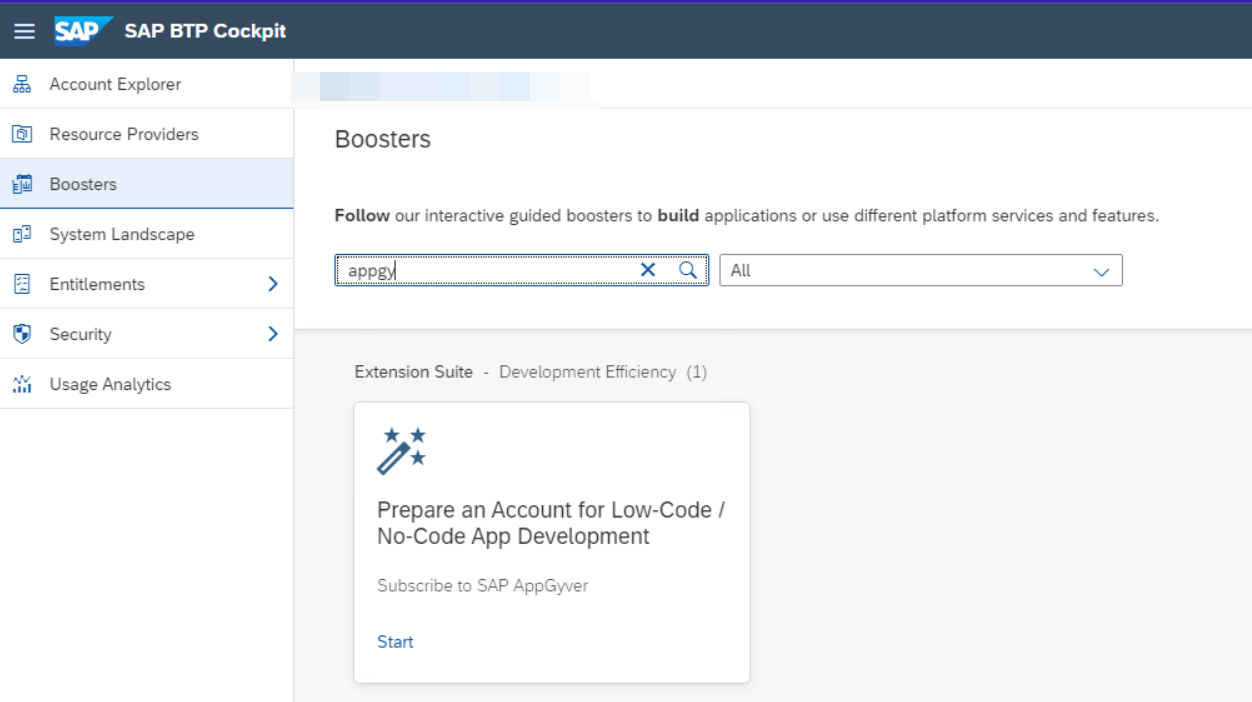Open Usage Analytics page
The image size is (1252, 702).
(x=146, y=384)
